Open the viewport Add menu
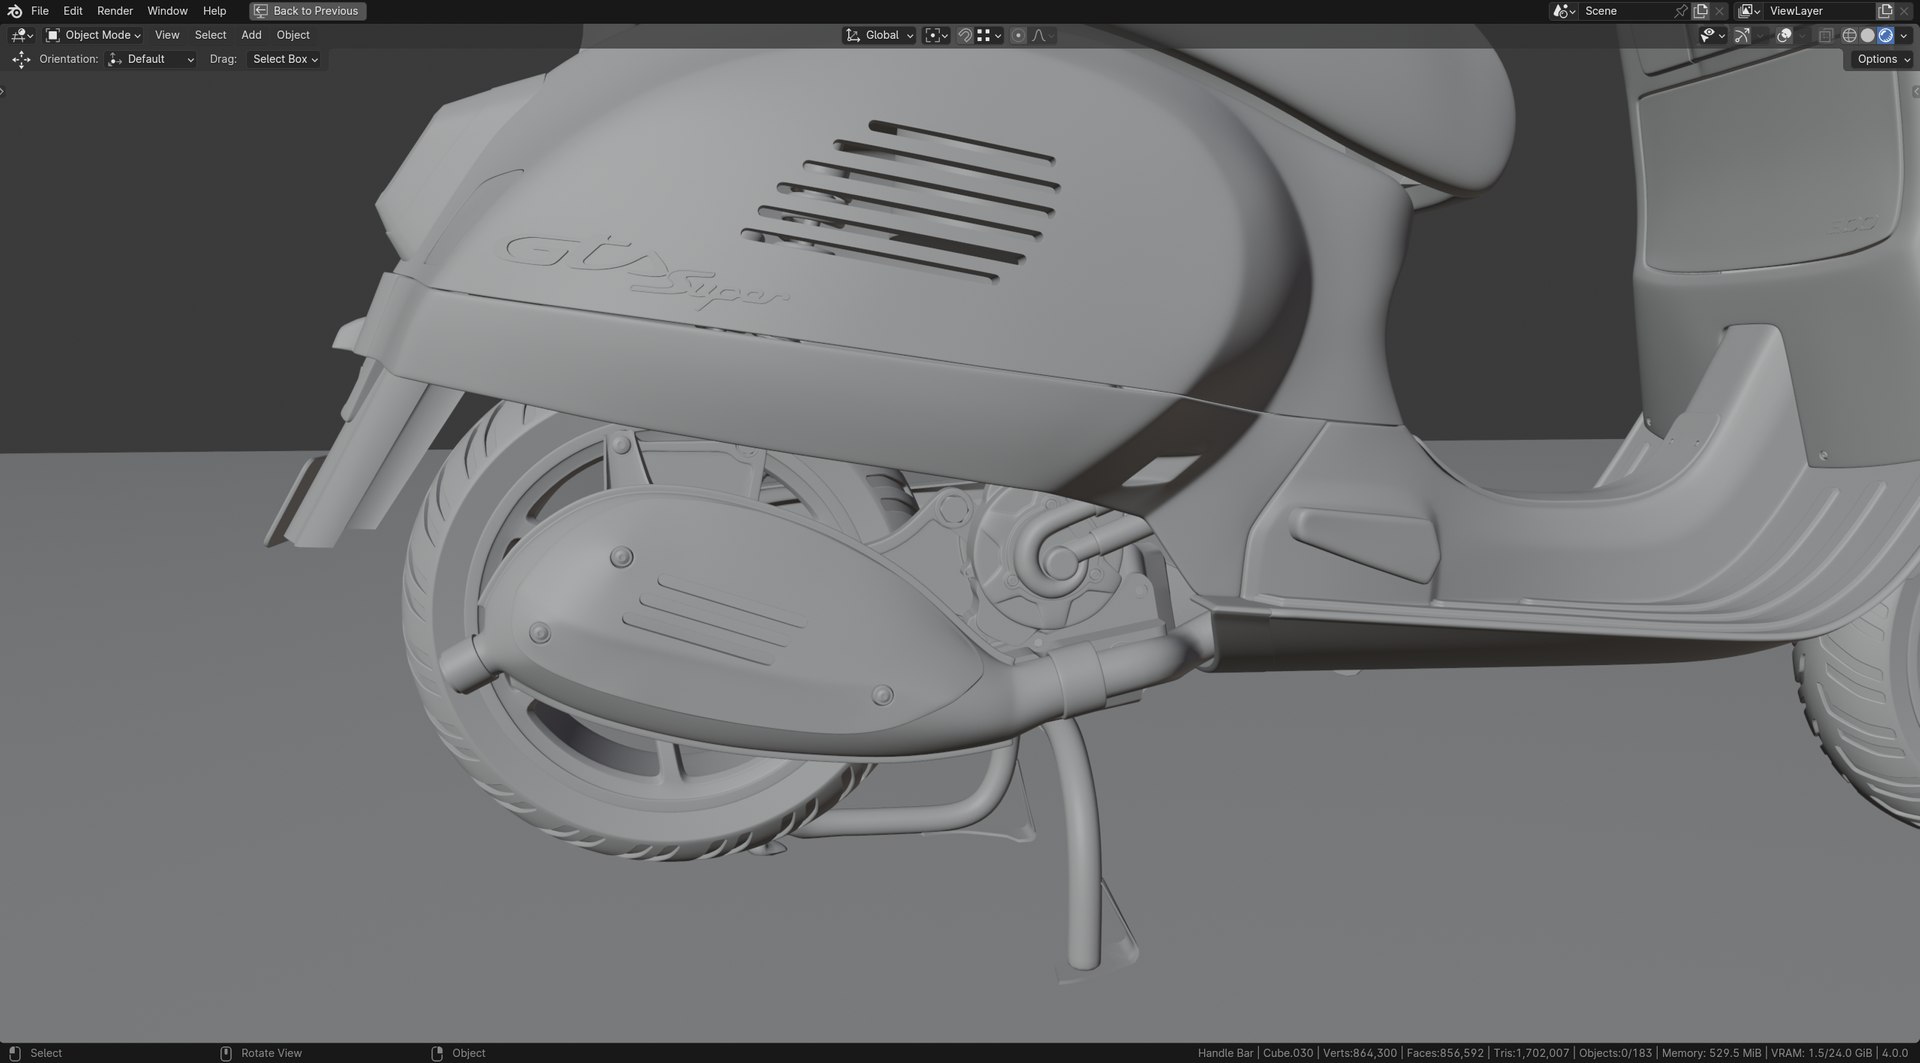The height and width of the screenshot is (1063, 1920). [251, 35]
